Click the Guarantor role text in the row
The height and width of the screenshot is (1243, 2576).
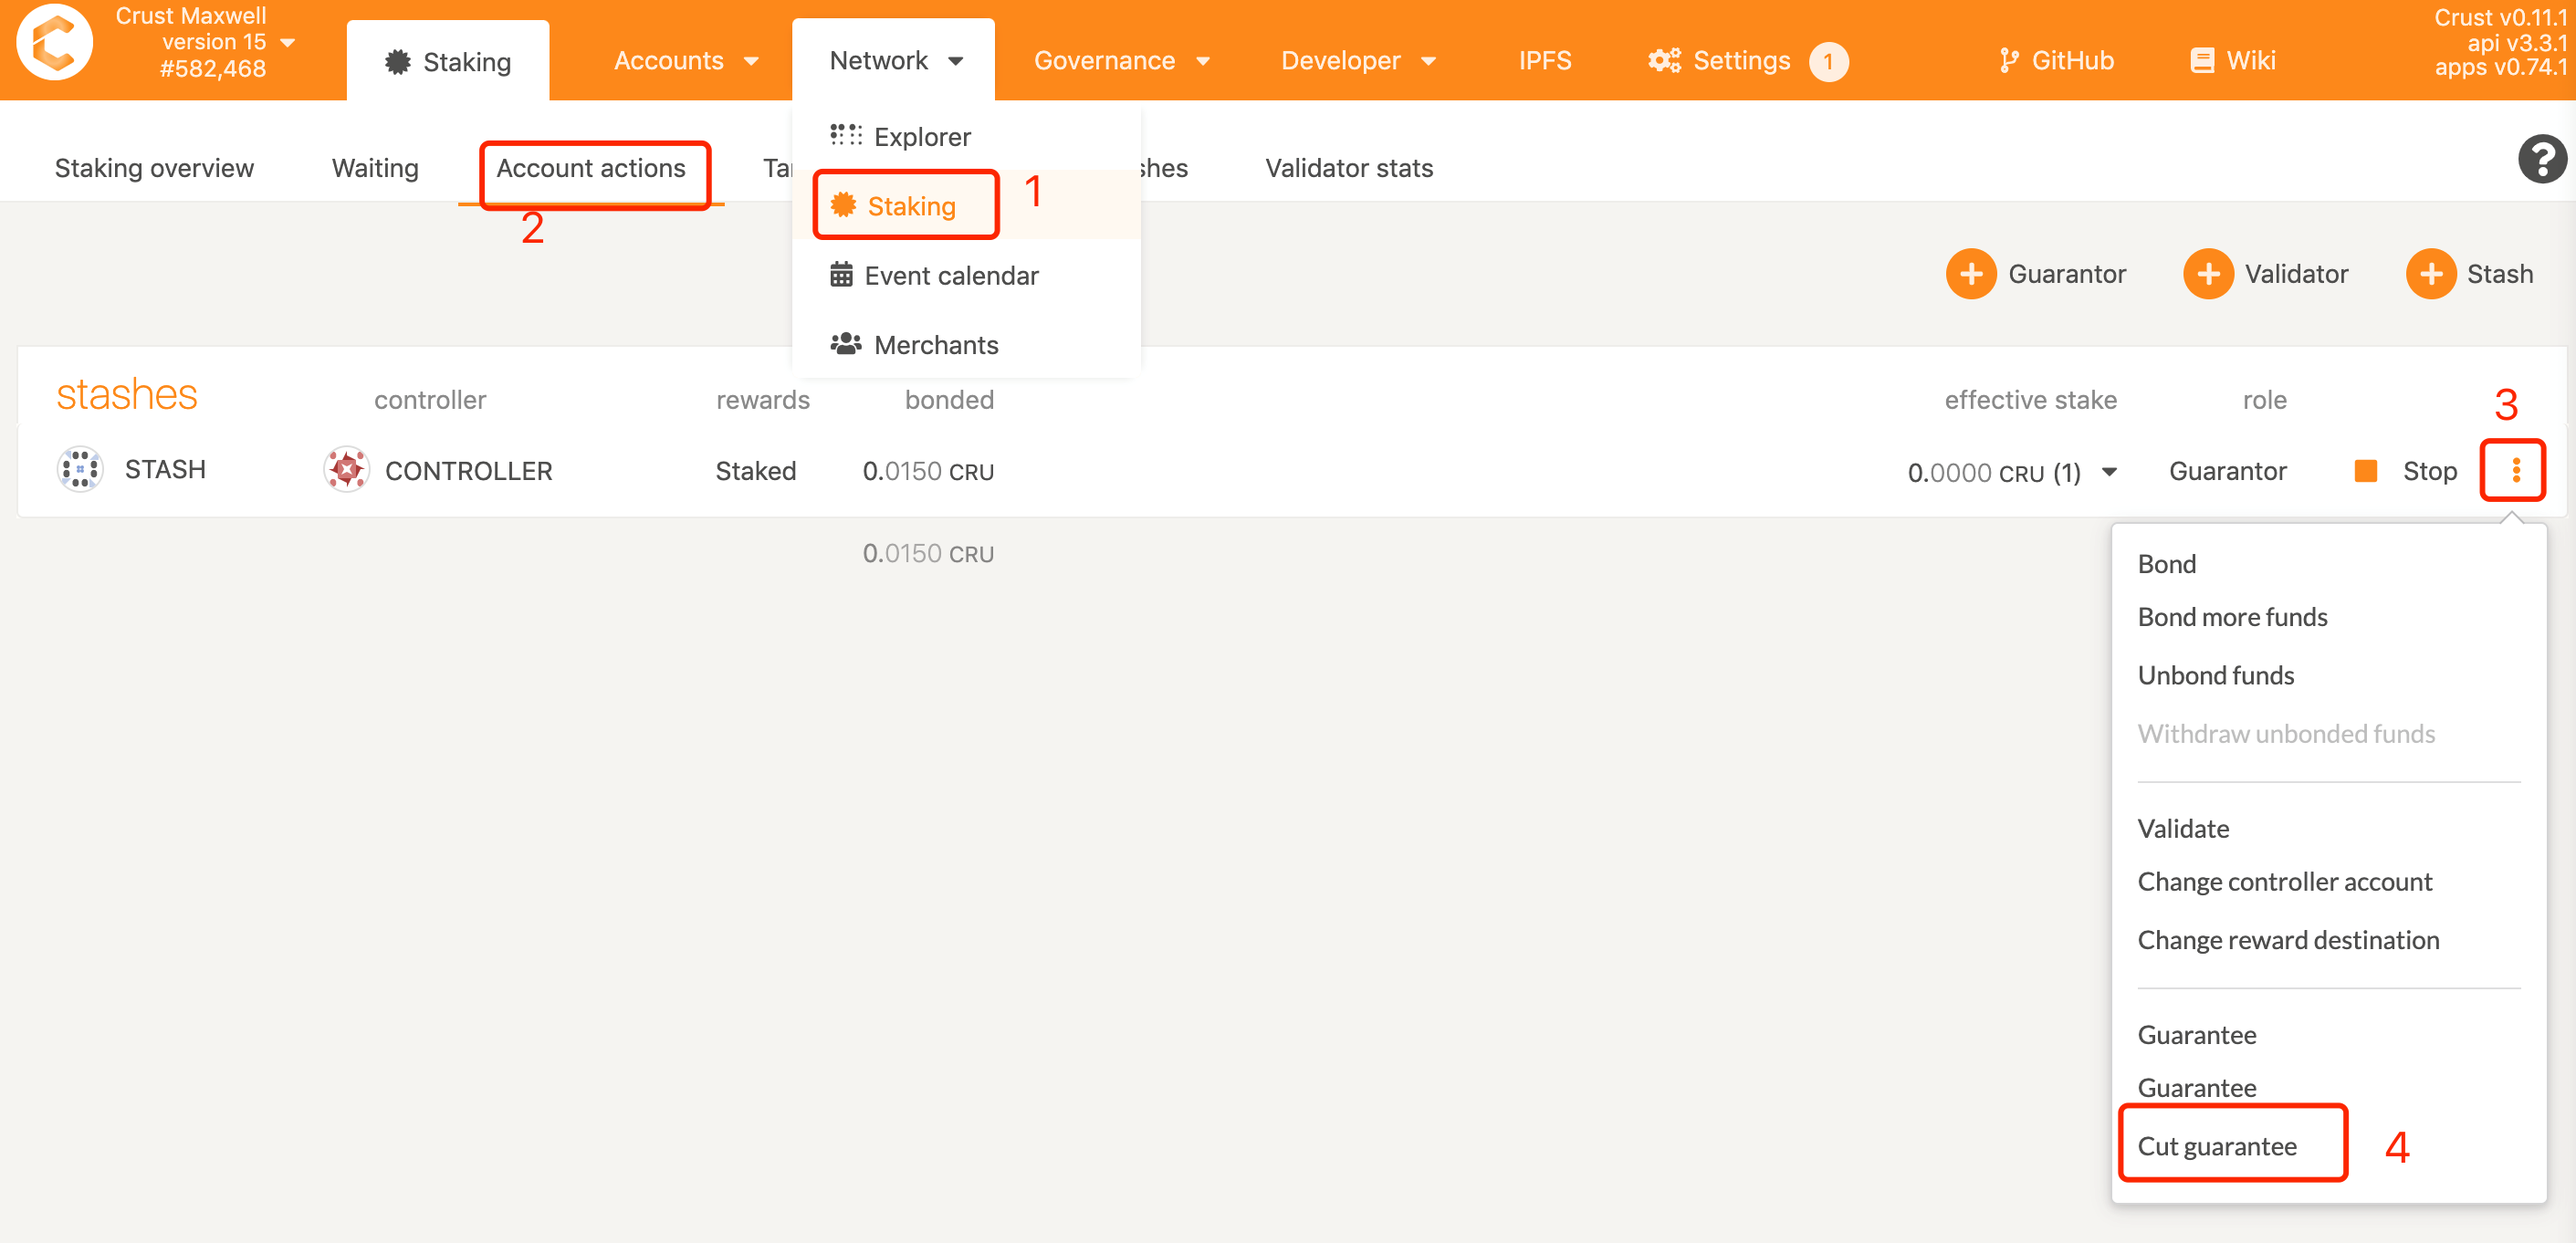tap(2227, 471)
